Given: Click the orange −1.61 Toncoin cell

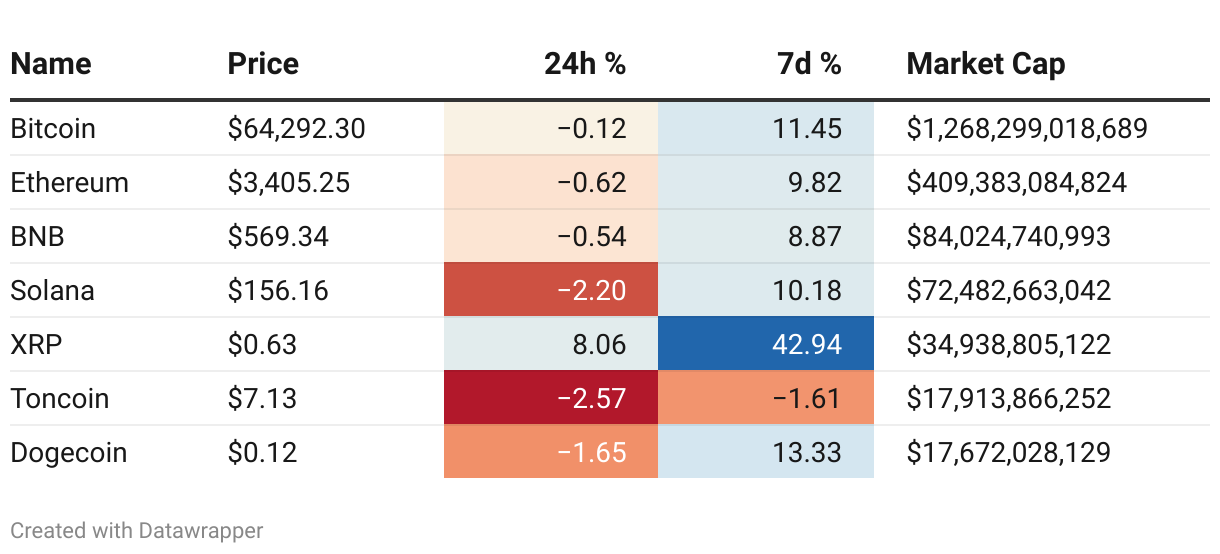Looking at the screenshot, I should click(766, 398).
